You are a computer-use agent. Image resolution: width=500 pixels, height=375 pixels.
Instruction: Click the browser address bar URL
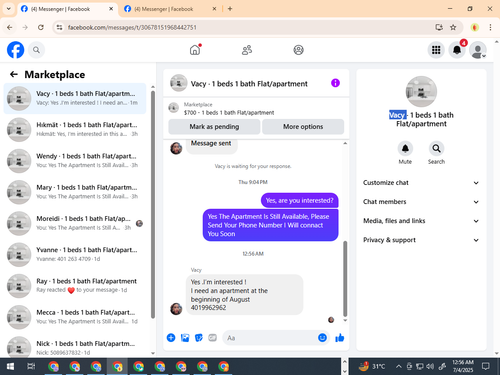(132, 27)
